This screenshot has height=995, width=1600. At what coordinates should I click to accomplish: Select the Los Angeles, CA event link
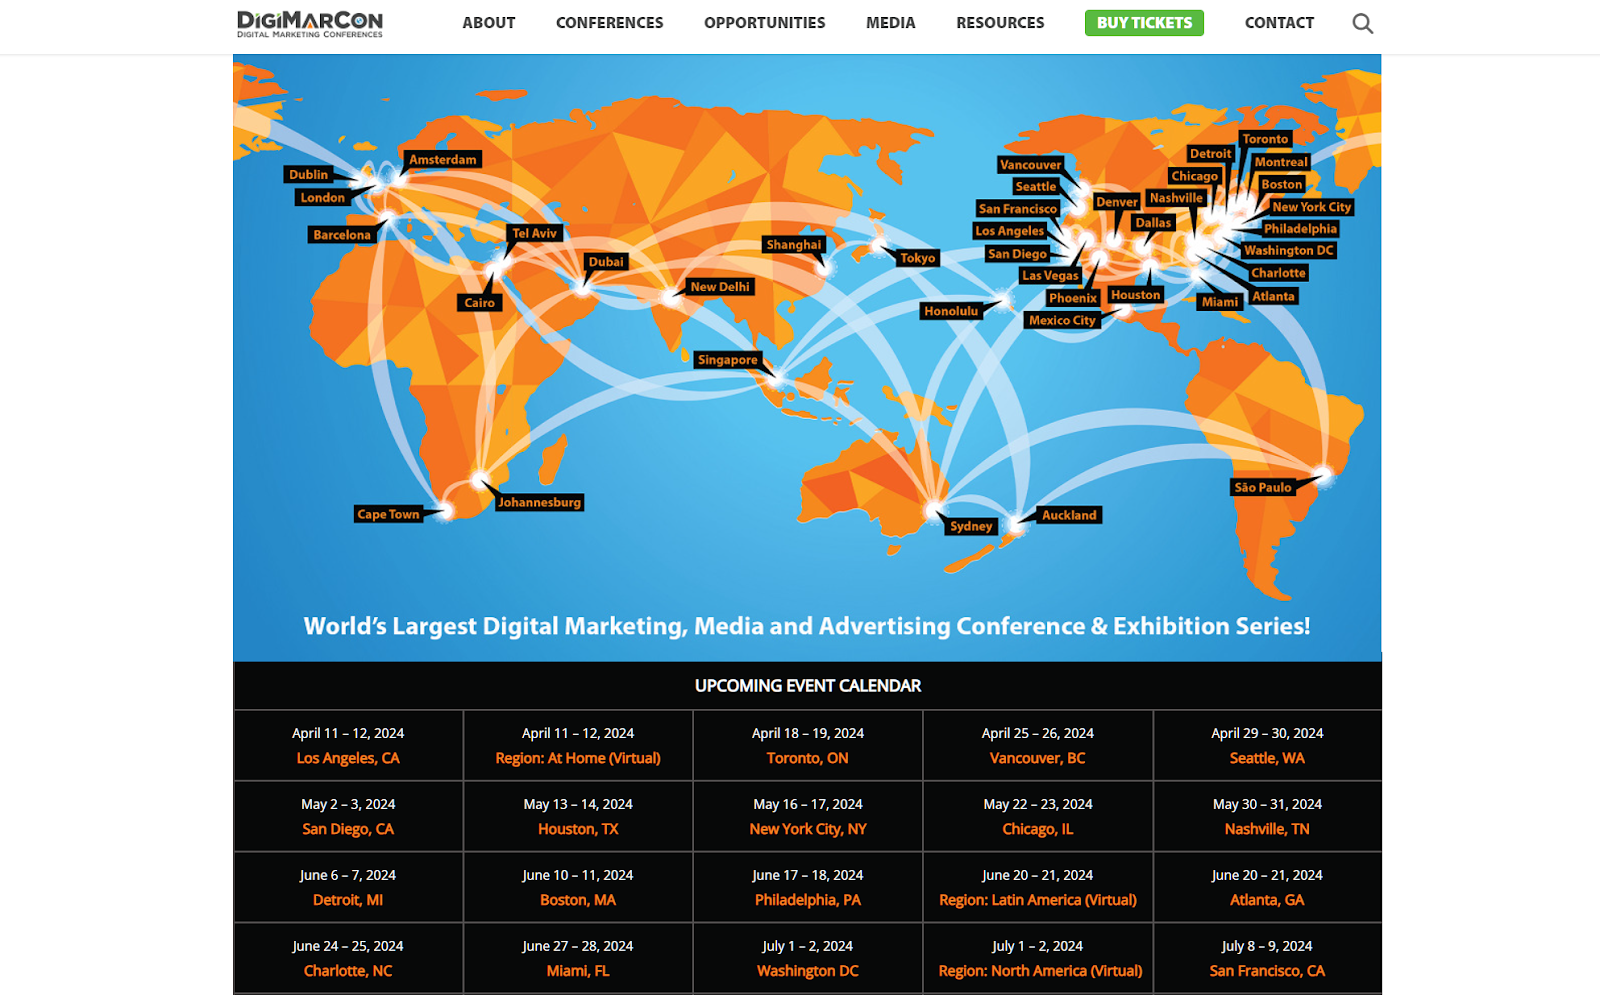347,758
